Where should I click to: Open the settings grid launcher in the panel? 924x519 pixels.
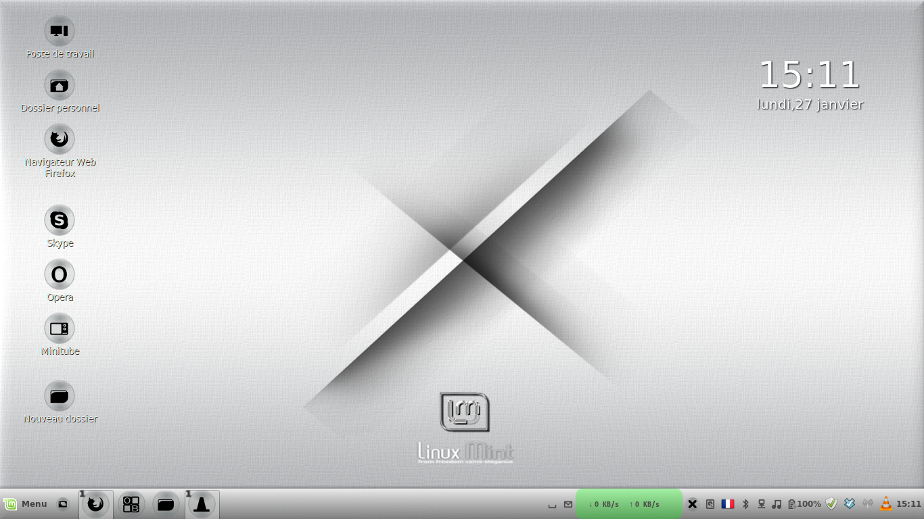pos(131,504)
